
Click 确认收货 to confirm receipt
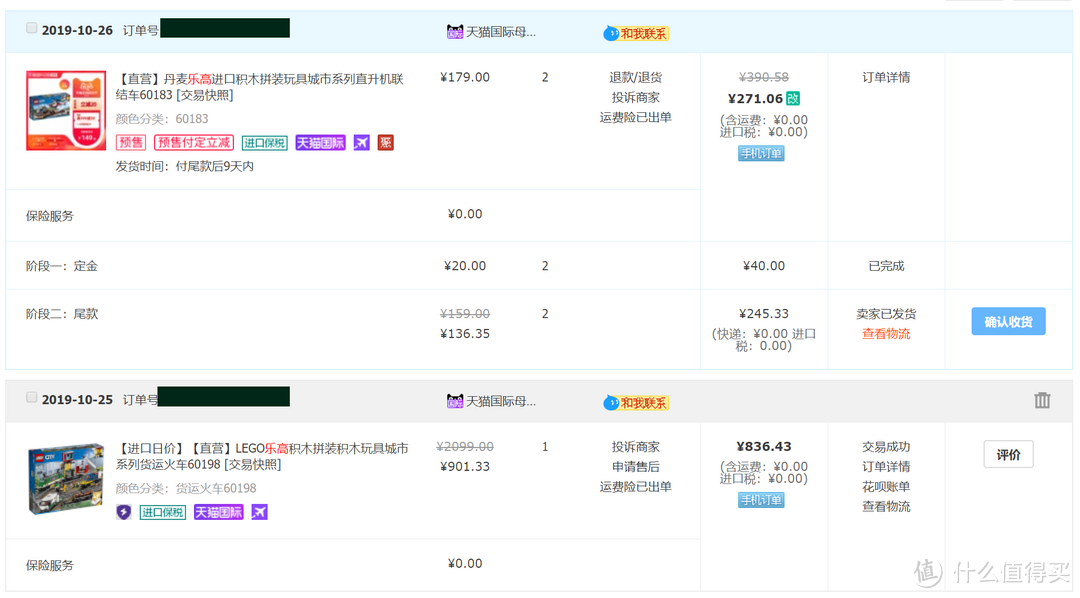[x=1008, y=321]
